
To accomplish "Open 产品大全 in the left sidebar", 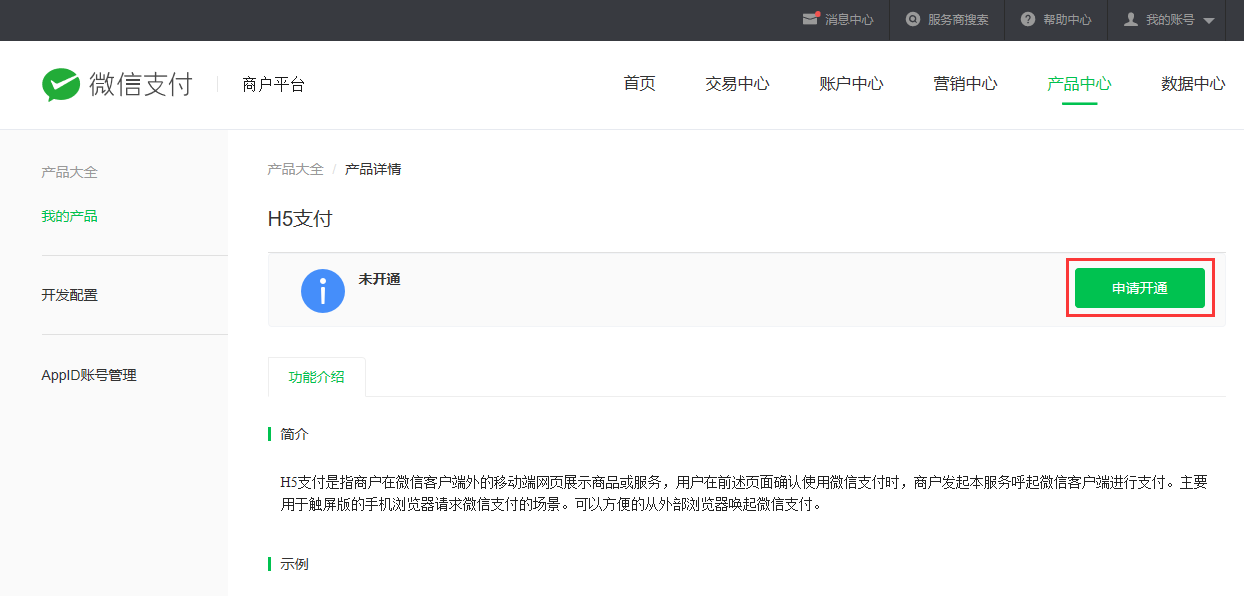I will 69,172.
